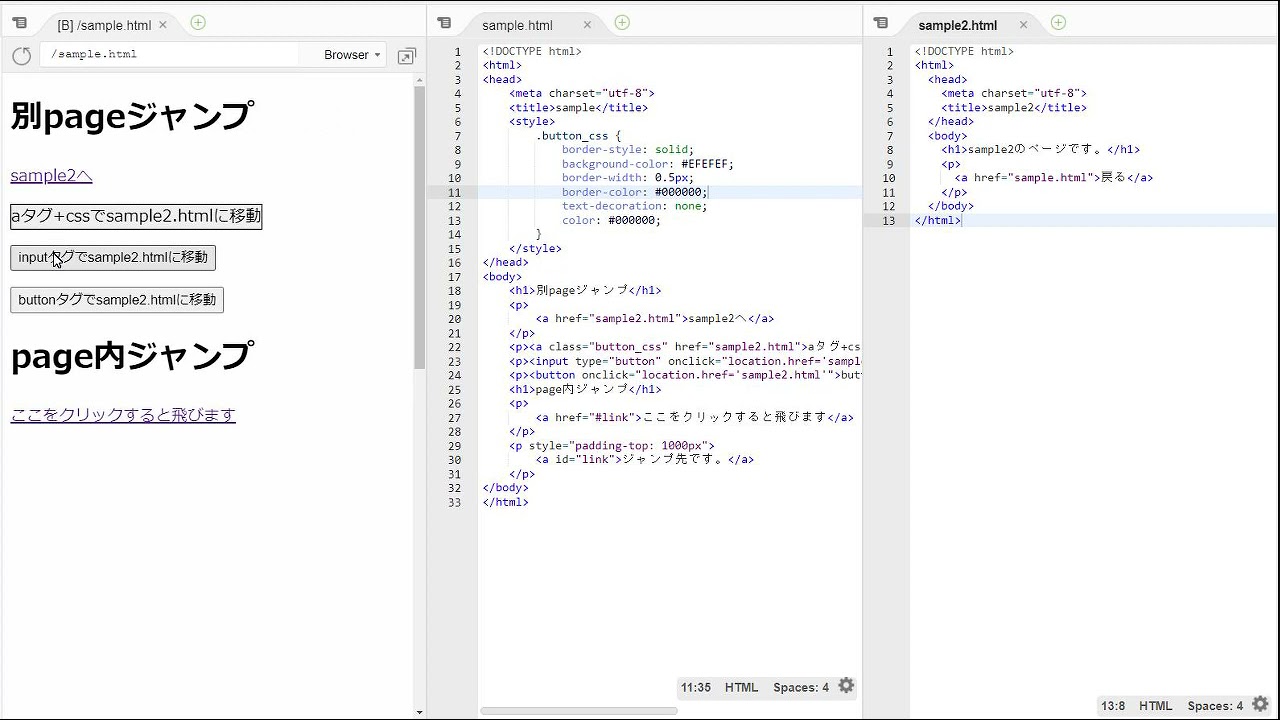
Task: Select the sample.html editor tab
Action: click(x=517, y=25)
